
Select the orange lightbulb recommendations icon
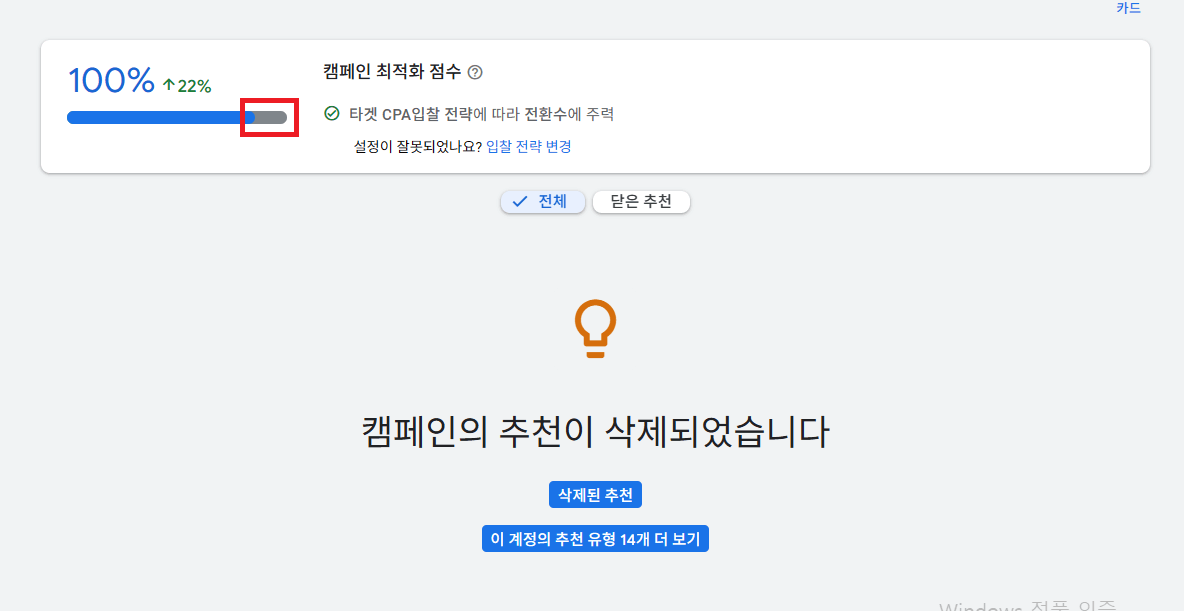(x=595, y=327)
